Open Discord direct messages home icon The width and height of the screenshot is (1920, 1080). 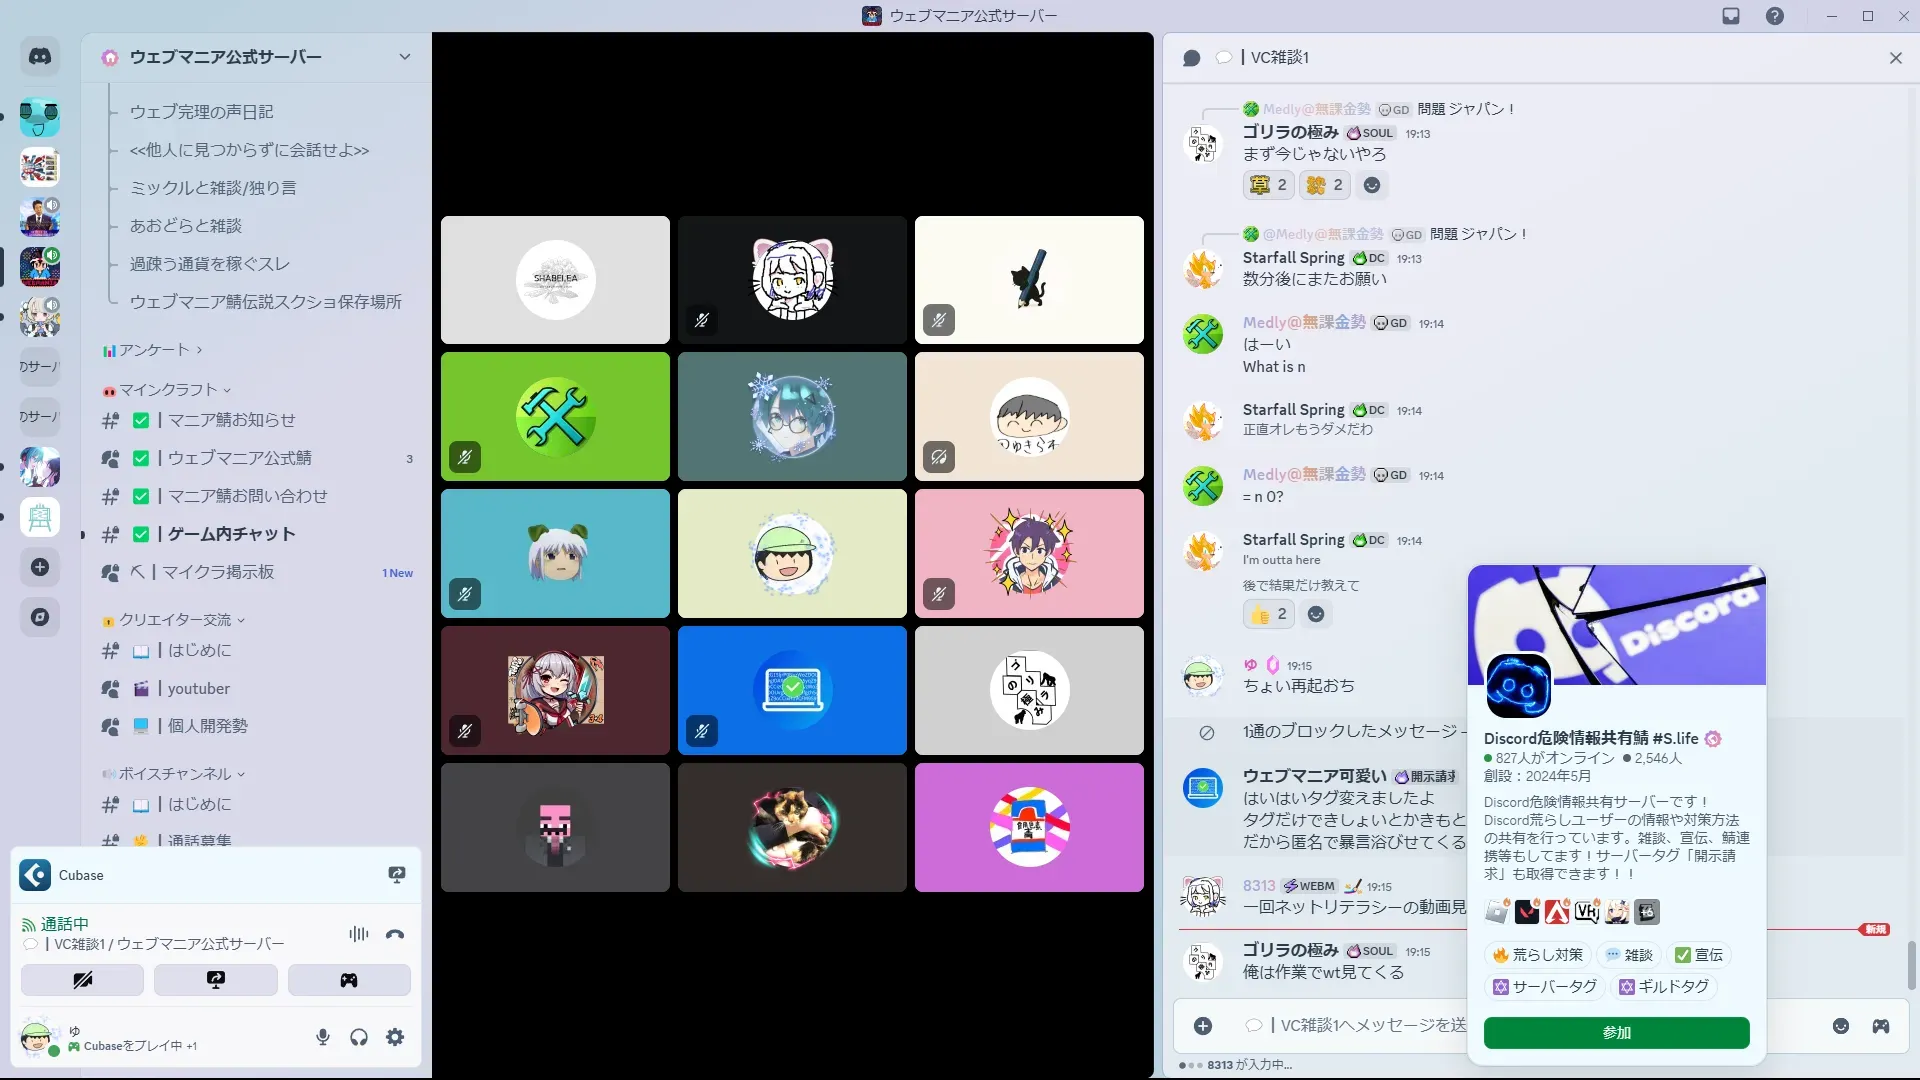click(x=40, y=57)
